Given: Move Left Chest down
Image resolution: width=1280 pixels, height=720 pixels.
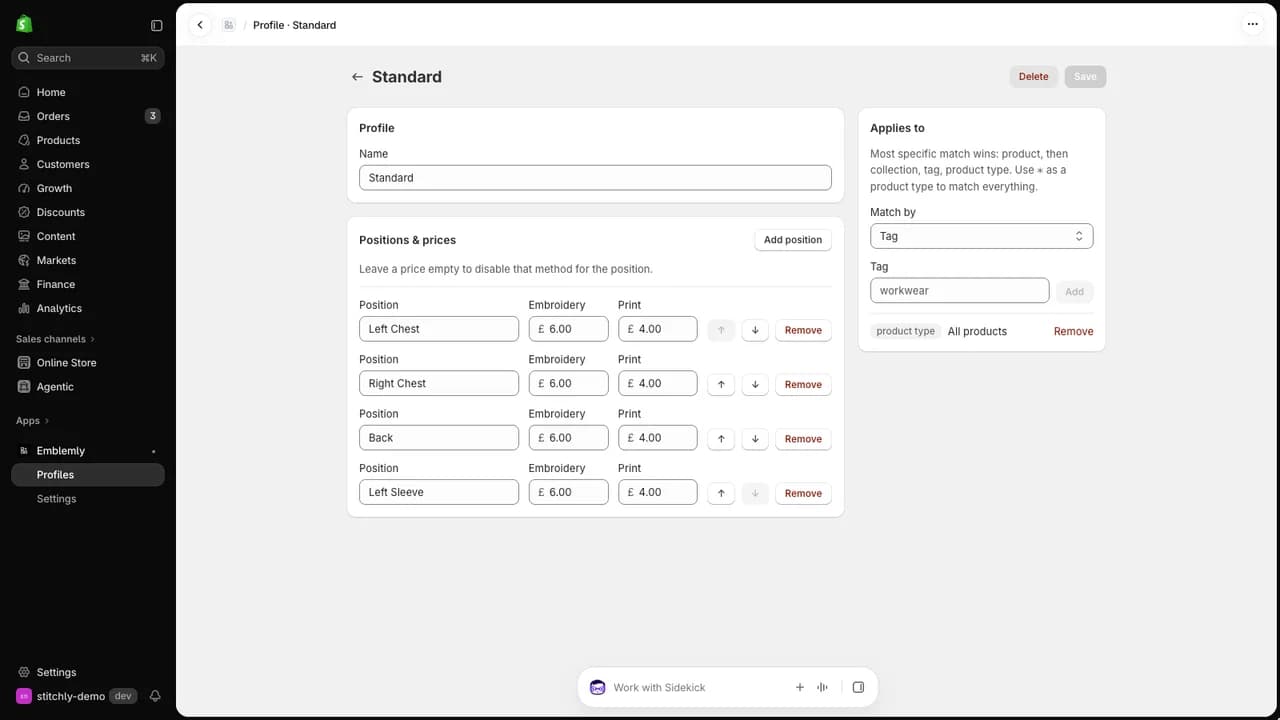Looking at the screenshot, I should (755, 330).
